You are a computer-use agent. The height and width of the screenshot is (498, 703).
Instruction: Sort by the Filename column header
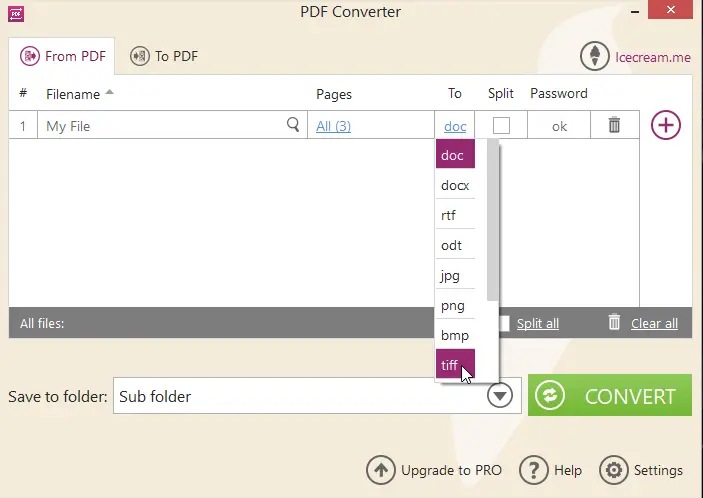click(x=73, y=94)
